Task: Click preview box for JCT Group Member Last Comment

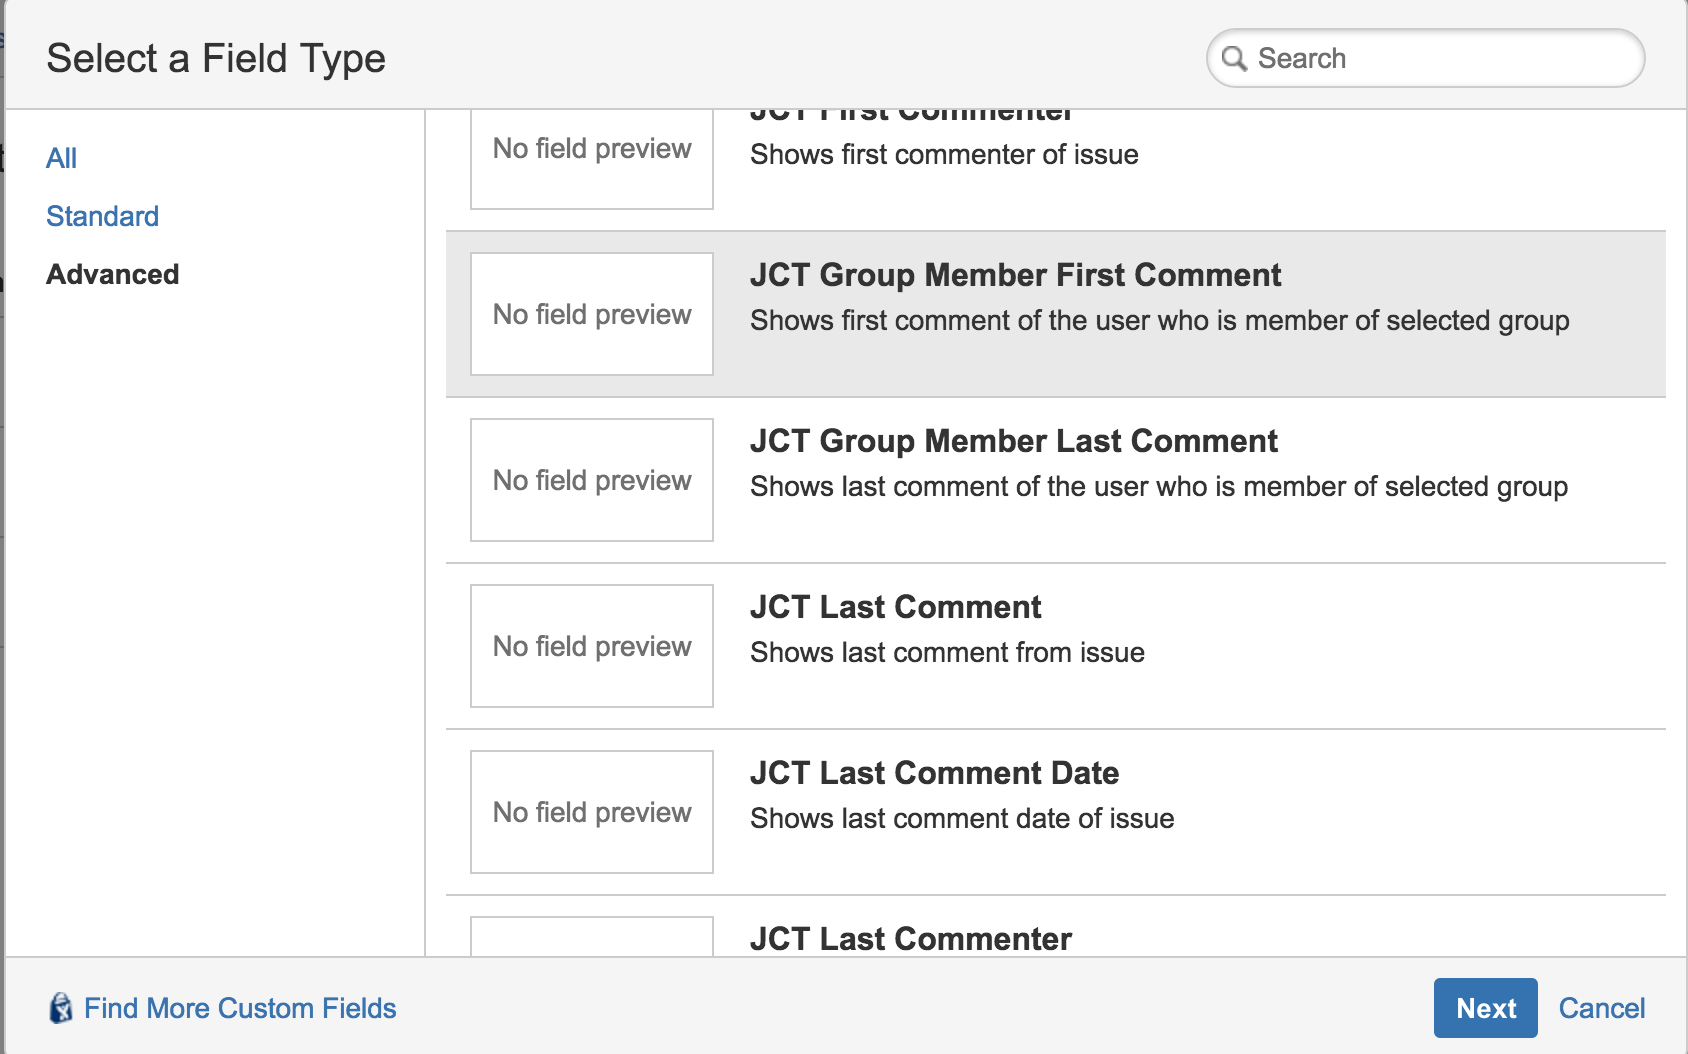Action: click(x=592, y=480)
